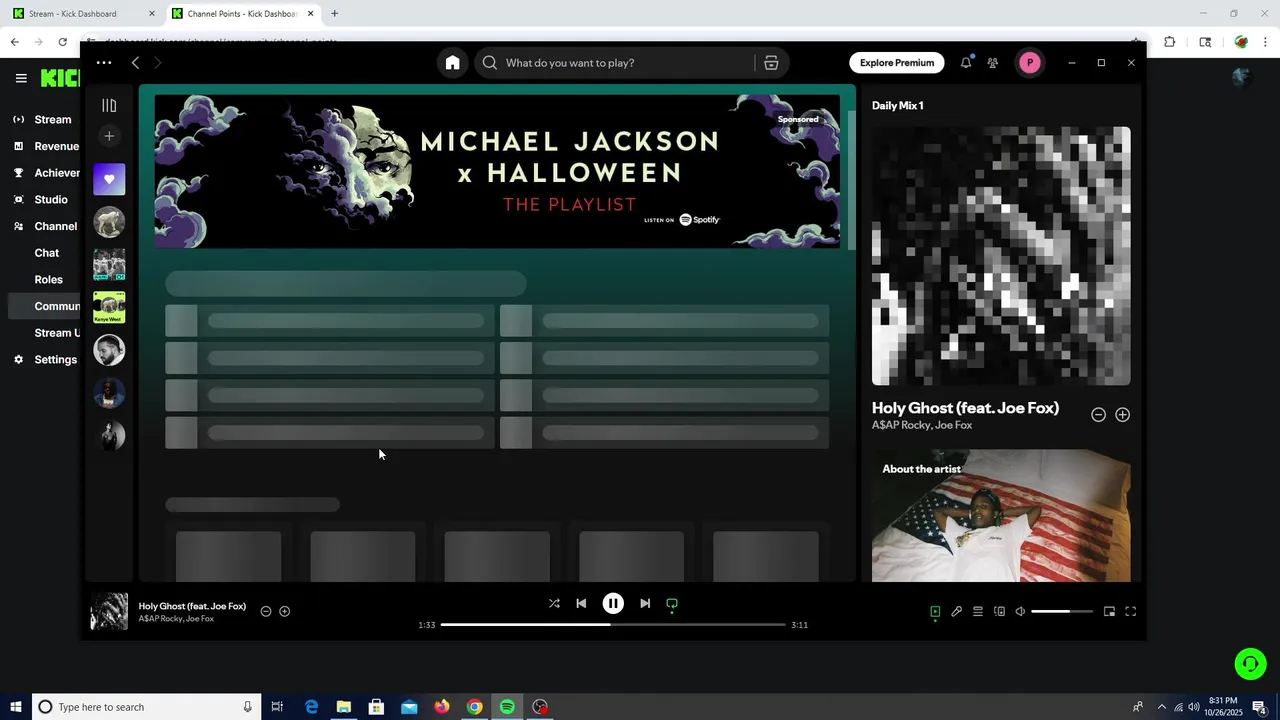
Task: Skip to the previous track
Action: point(581,604)
